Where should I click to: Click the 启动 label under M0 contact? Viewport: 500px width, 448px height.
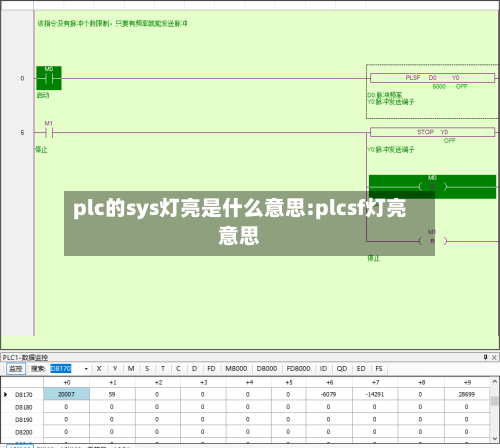(x=43, y=95)
